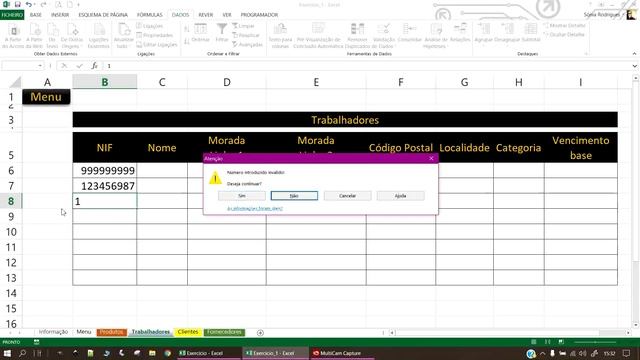Image resolution: width=640 pixels, height=360 pixels.
Task: Import data with A Partir da Web
Action: click(x=34, y=36)
